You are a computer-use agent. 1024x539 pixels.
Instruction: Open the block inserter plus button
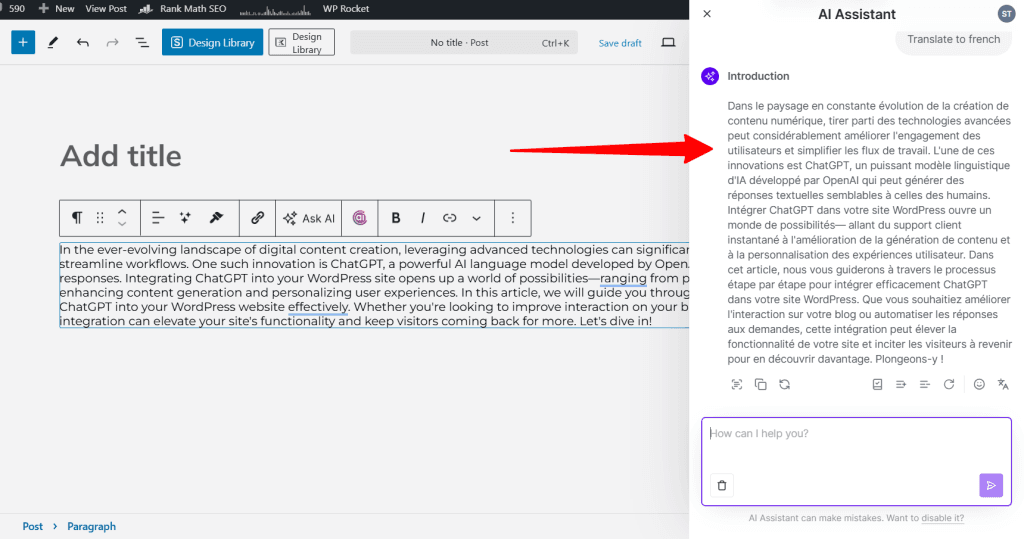tap(23, 42)
